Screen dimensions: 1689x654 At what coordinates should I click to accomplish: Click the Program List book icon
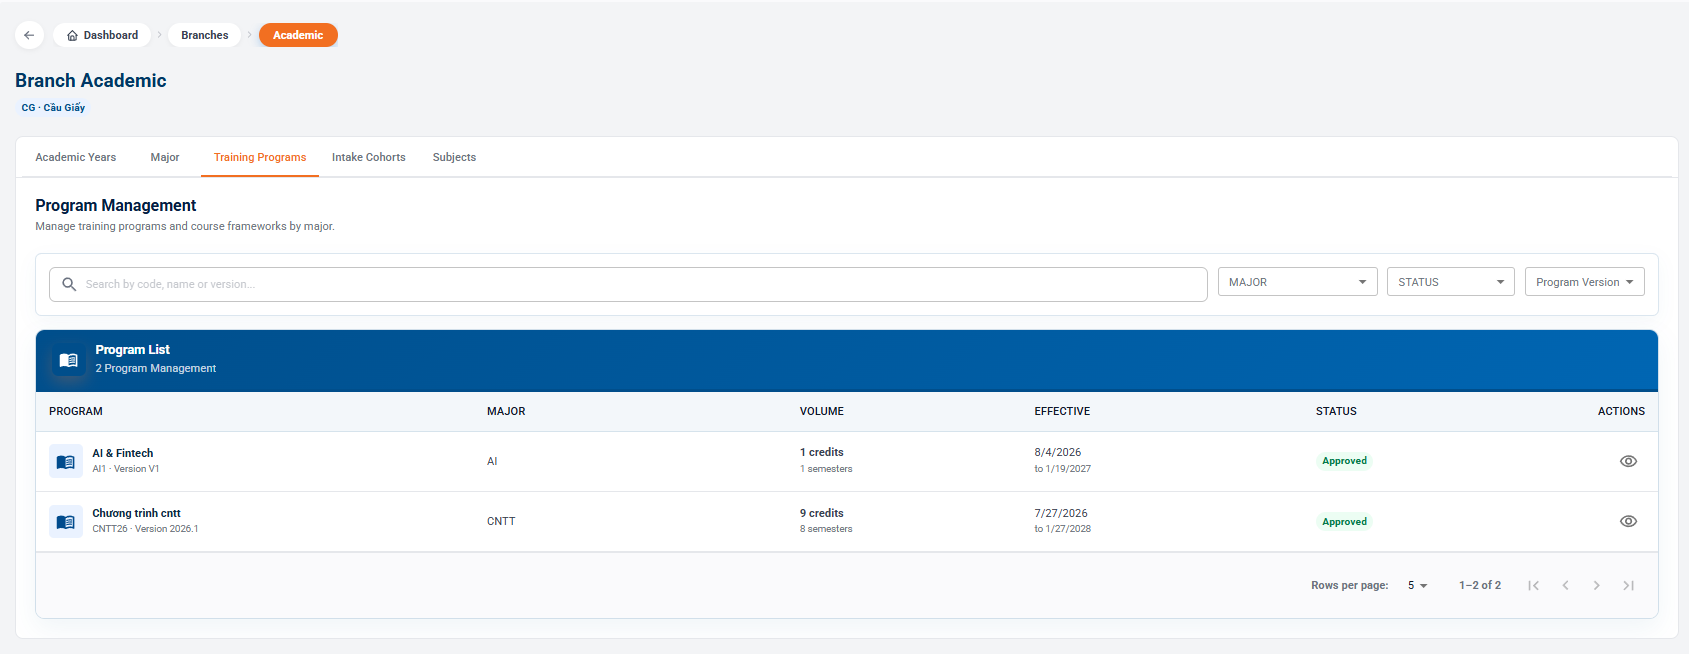click(69, 360)
